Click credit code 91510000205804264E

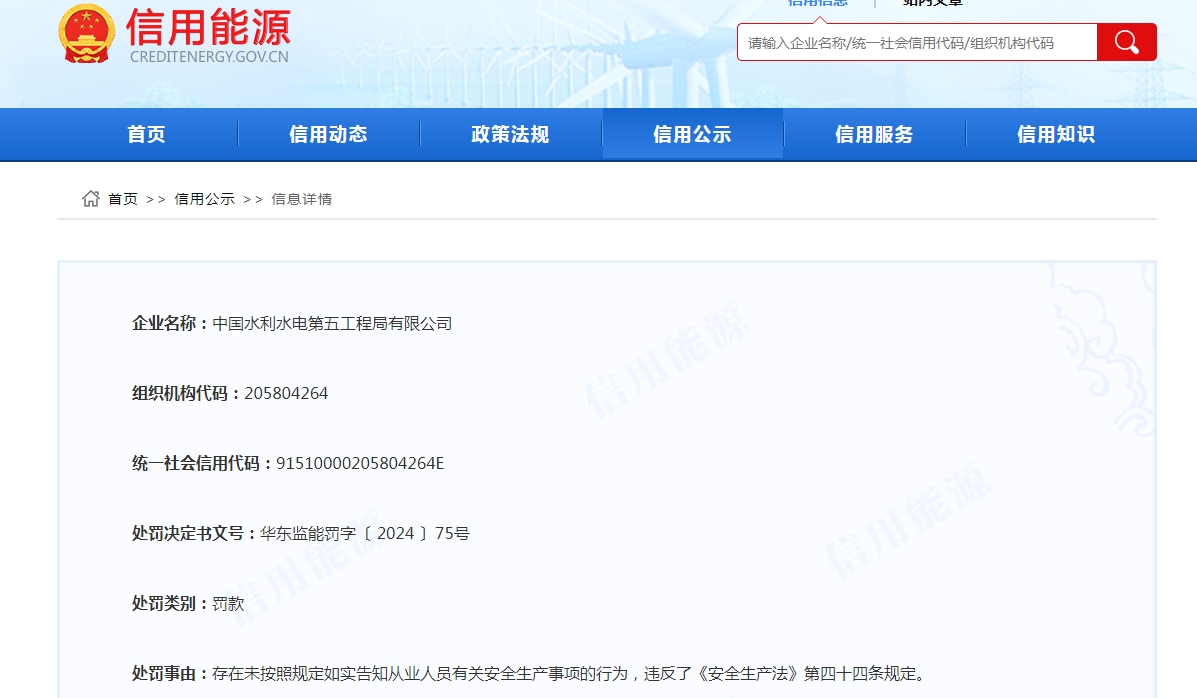pyautogui.click(x=360, y=464)
